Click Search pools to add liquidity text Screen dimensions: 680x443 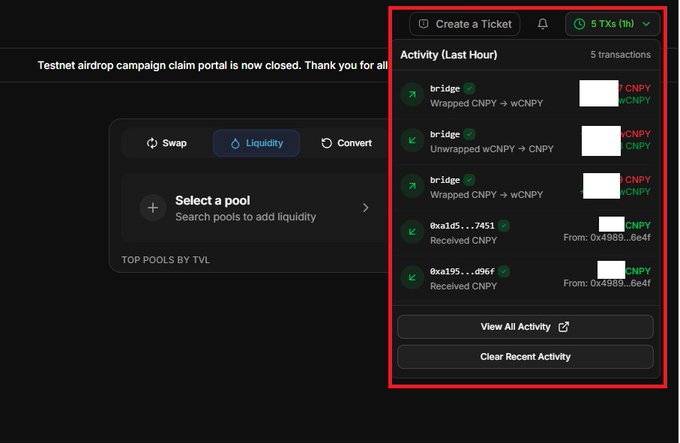[x=245, y=217]
